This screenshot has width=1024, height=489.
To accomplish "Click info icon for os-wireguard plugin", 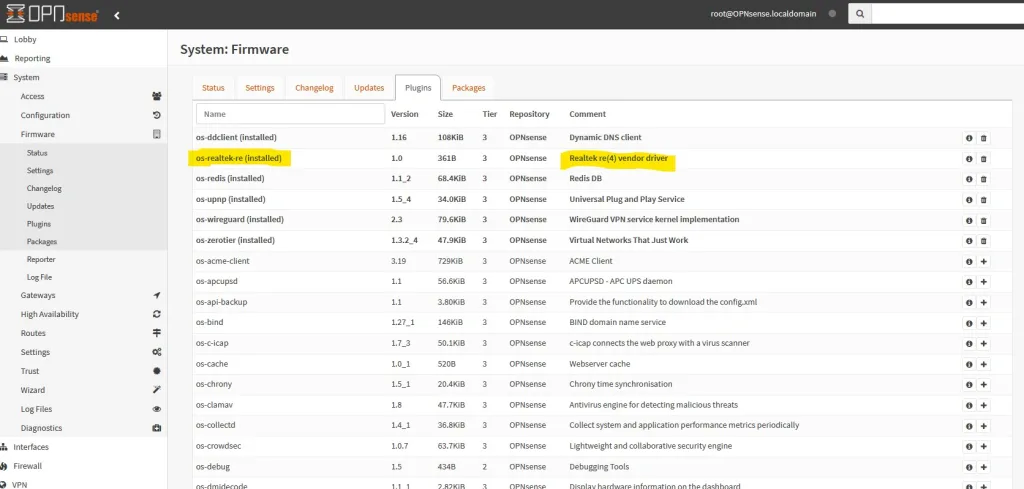I will pos(968,220).
